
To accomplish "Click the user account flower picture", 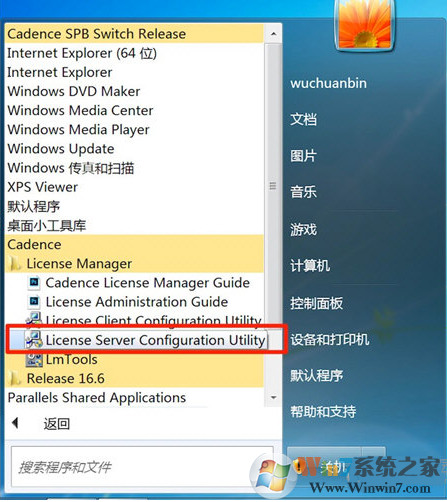I will coord(365,25).
